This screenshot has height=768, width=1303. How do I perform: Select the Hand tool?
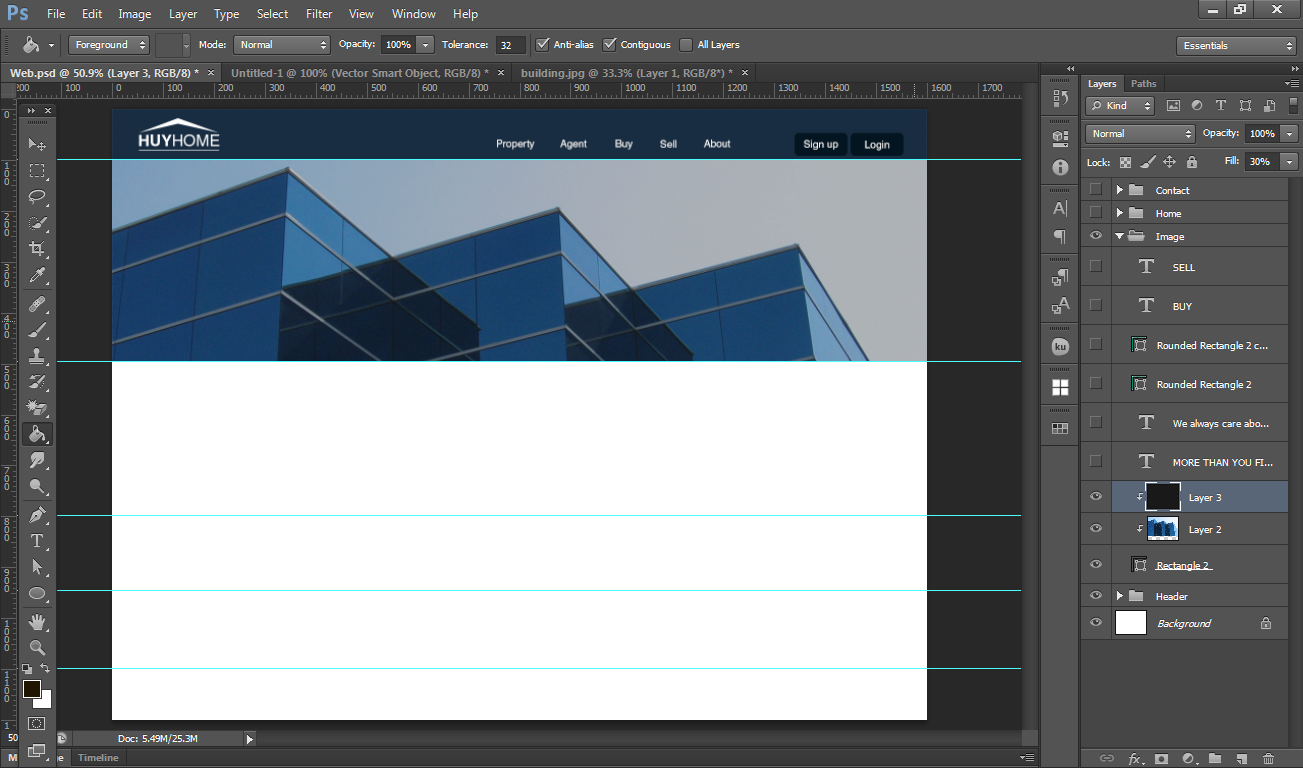37,622
